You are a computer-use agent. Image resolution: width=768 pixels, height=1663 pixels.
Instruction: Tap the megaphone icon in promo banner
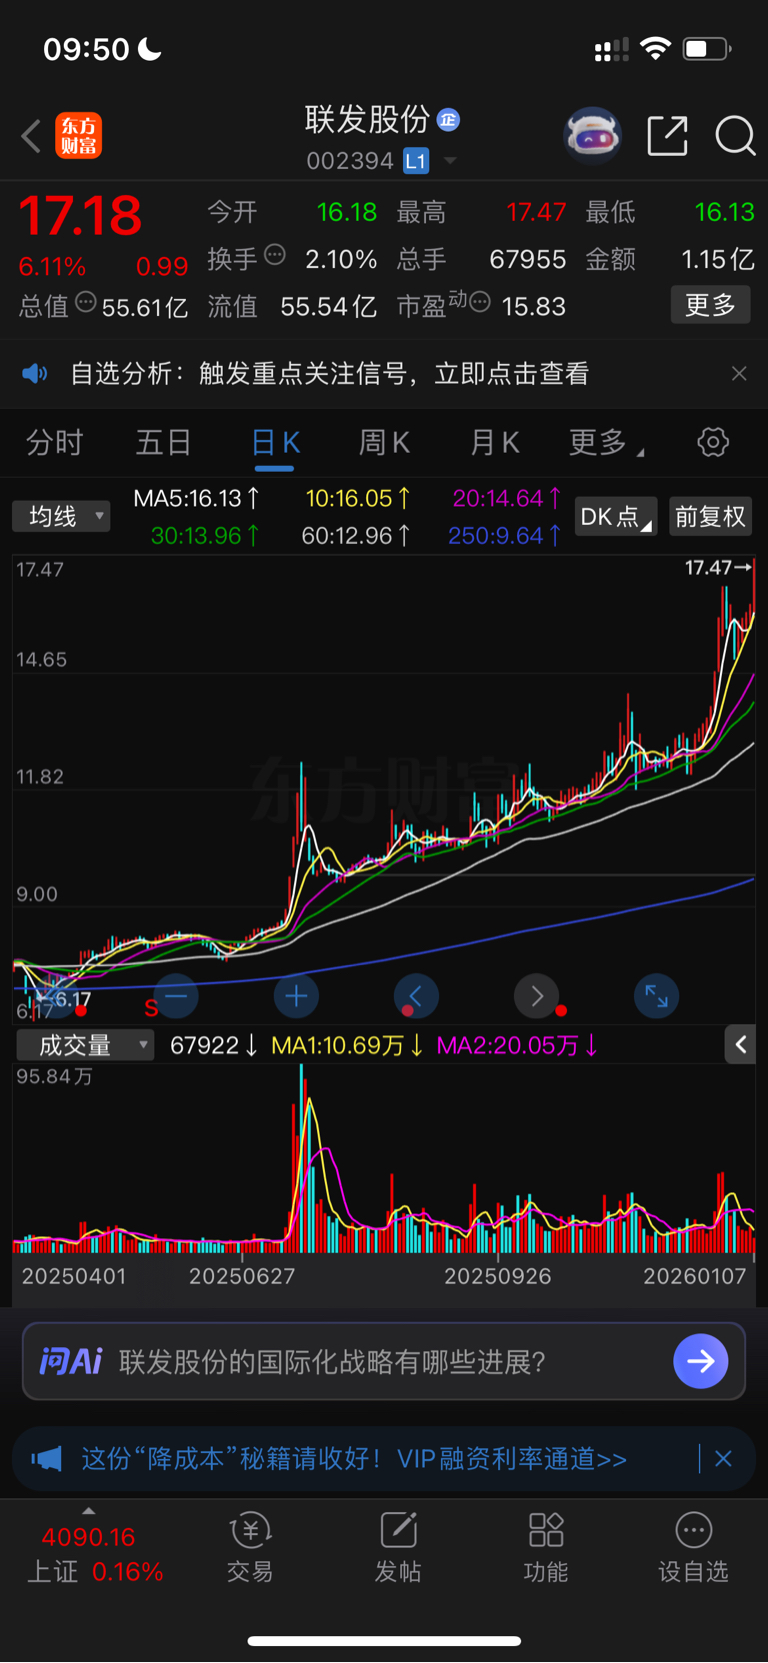point(46,1459)
